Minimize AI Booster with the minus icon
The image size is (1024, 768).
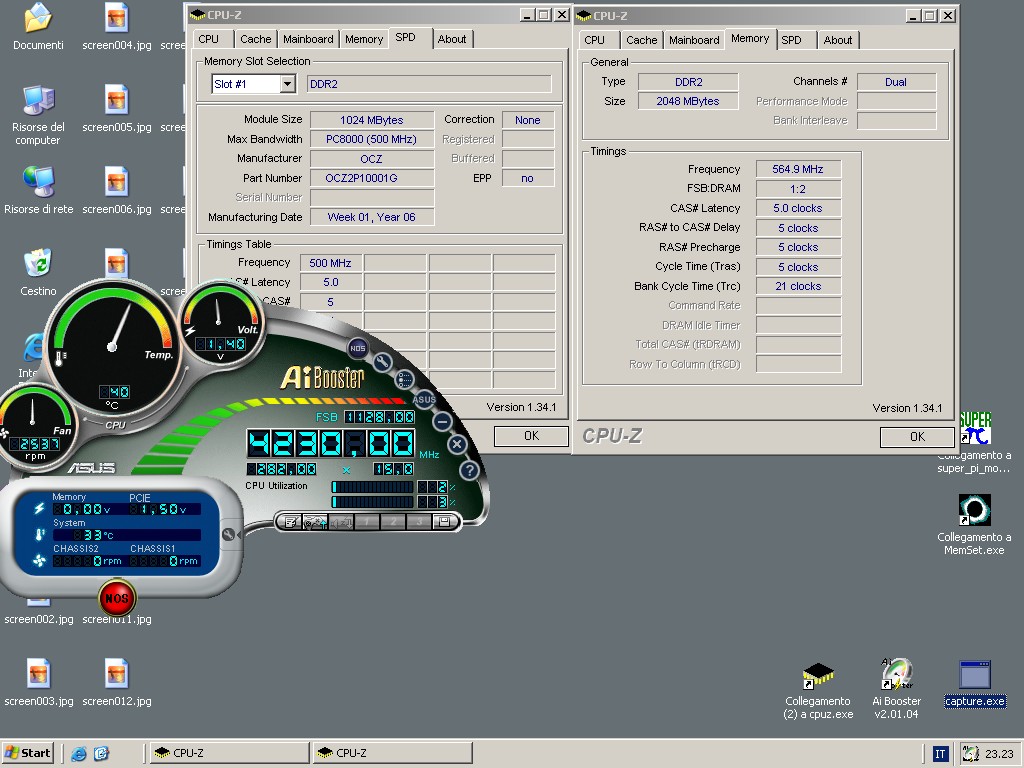(x=442, y=421)
